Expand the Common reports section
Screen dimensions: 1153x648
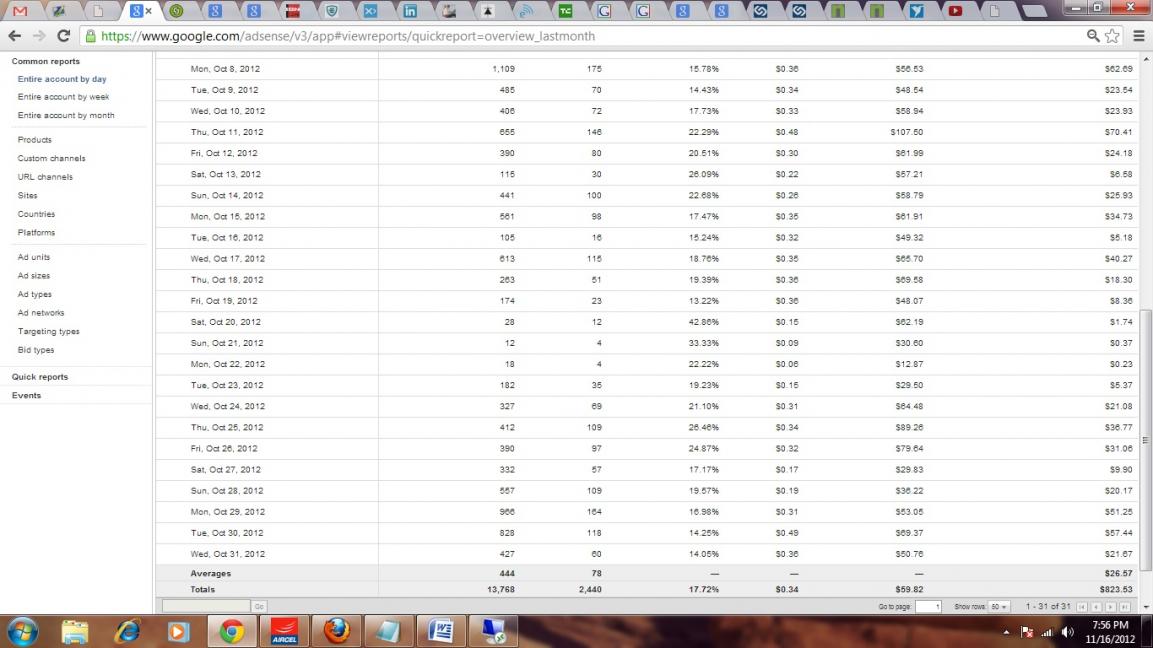46,61
